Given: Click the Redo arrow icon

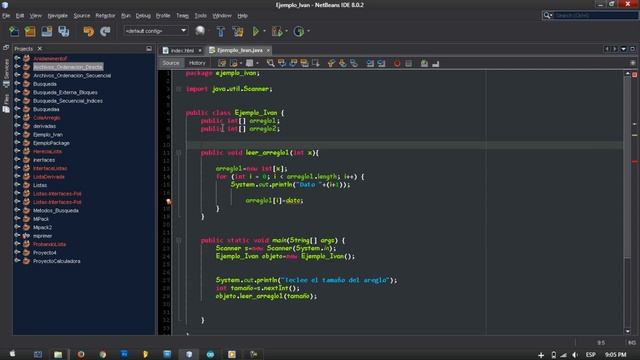Looking at the screenshot, I should pos(105,31).
